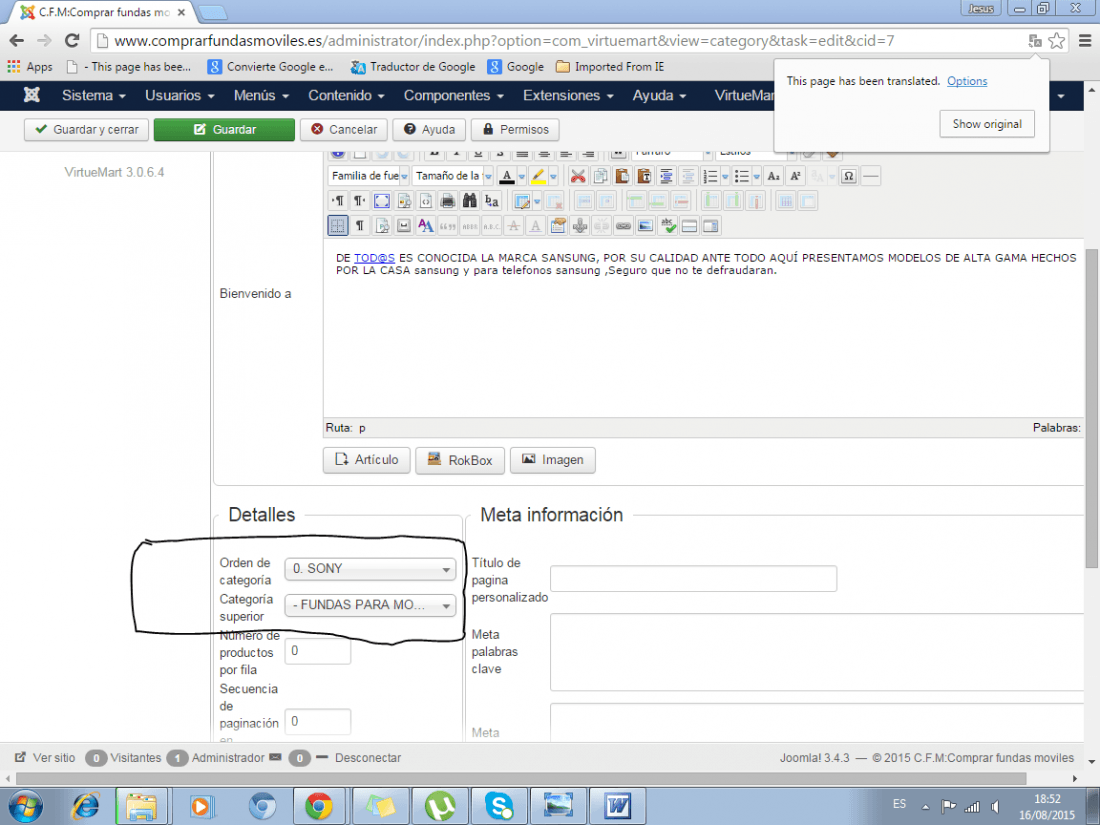Insert a numbered list
This screenshot has width=1100, height=825.
711,176
